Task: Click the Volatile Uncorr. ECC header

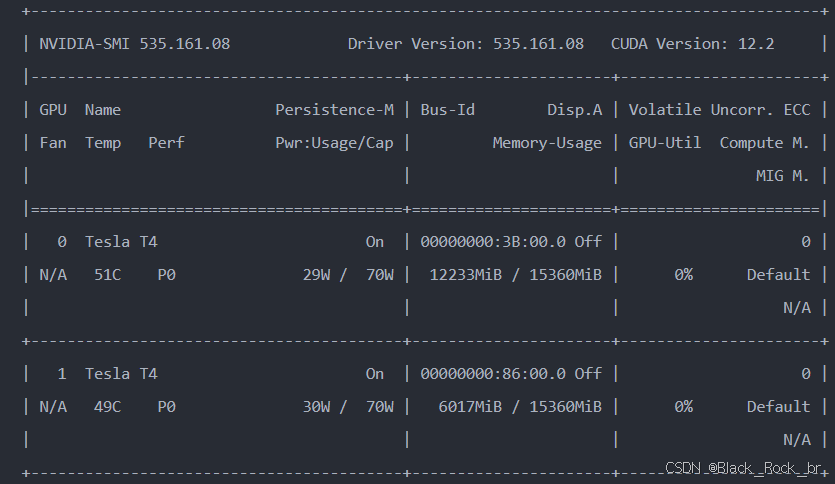Action: click(719, 110)
